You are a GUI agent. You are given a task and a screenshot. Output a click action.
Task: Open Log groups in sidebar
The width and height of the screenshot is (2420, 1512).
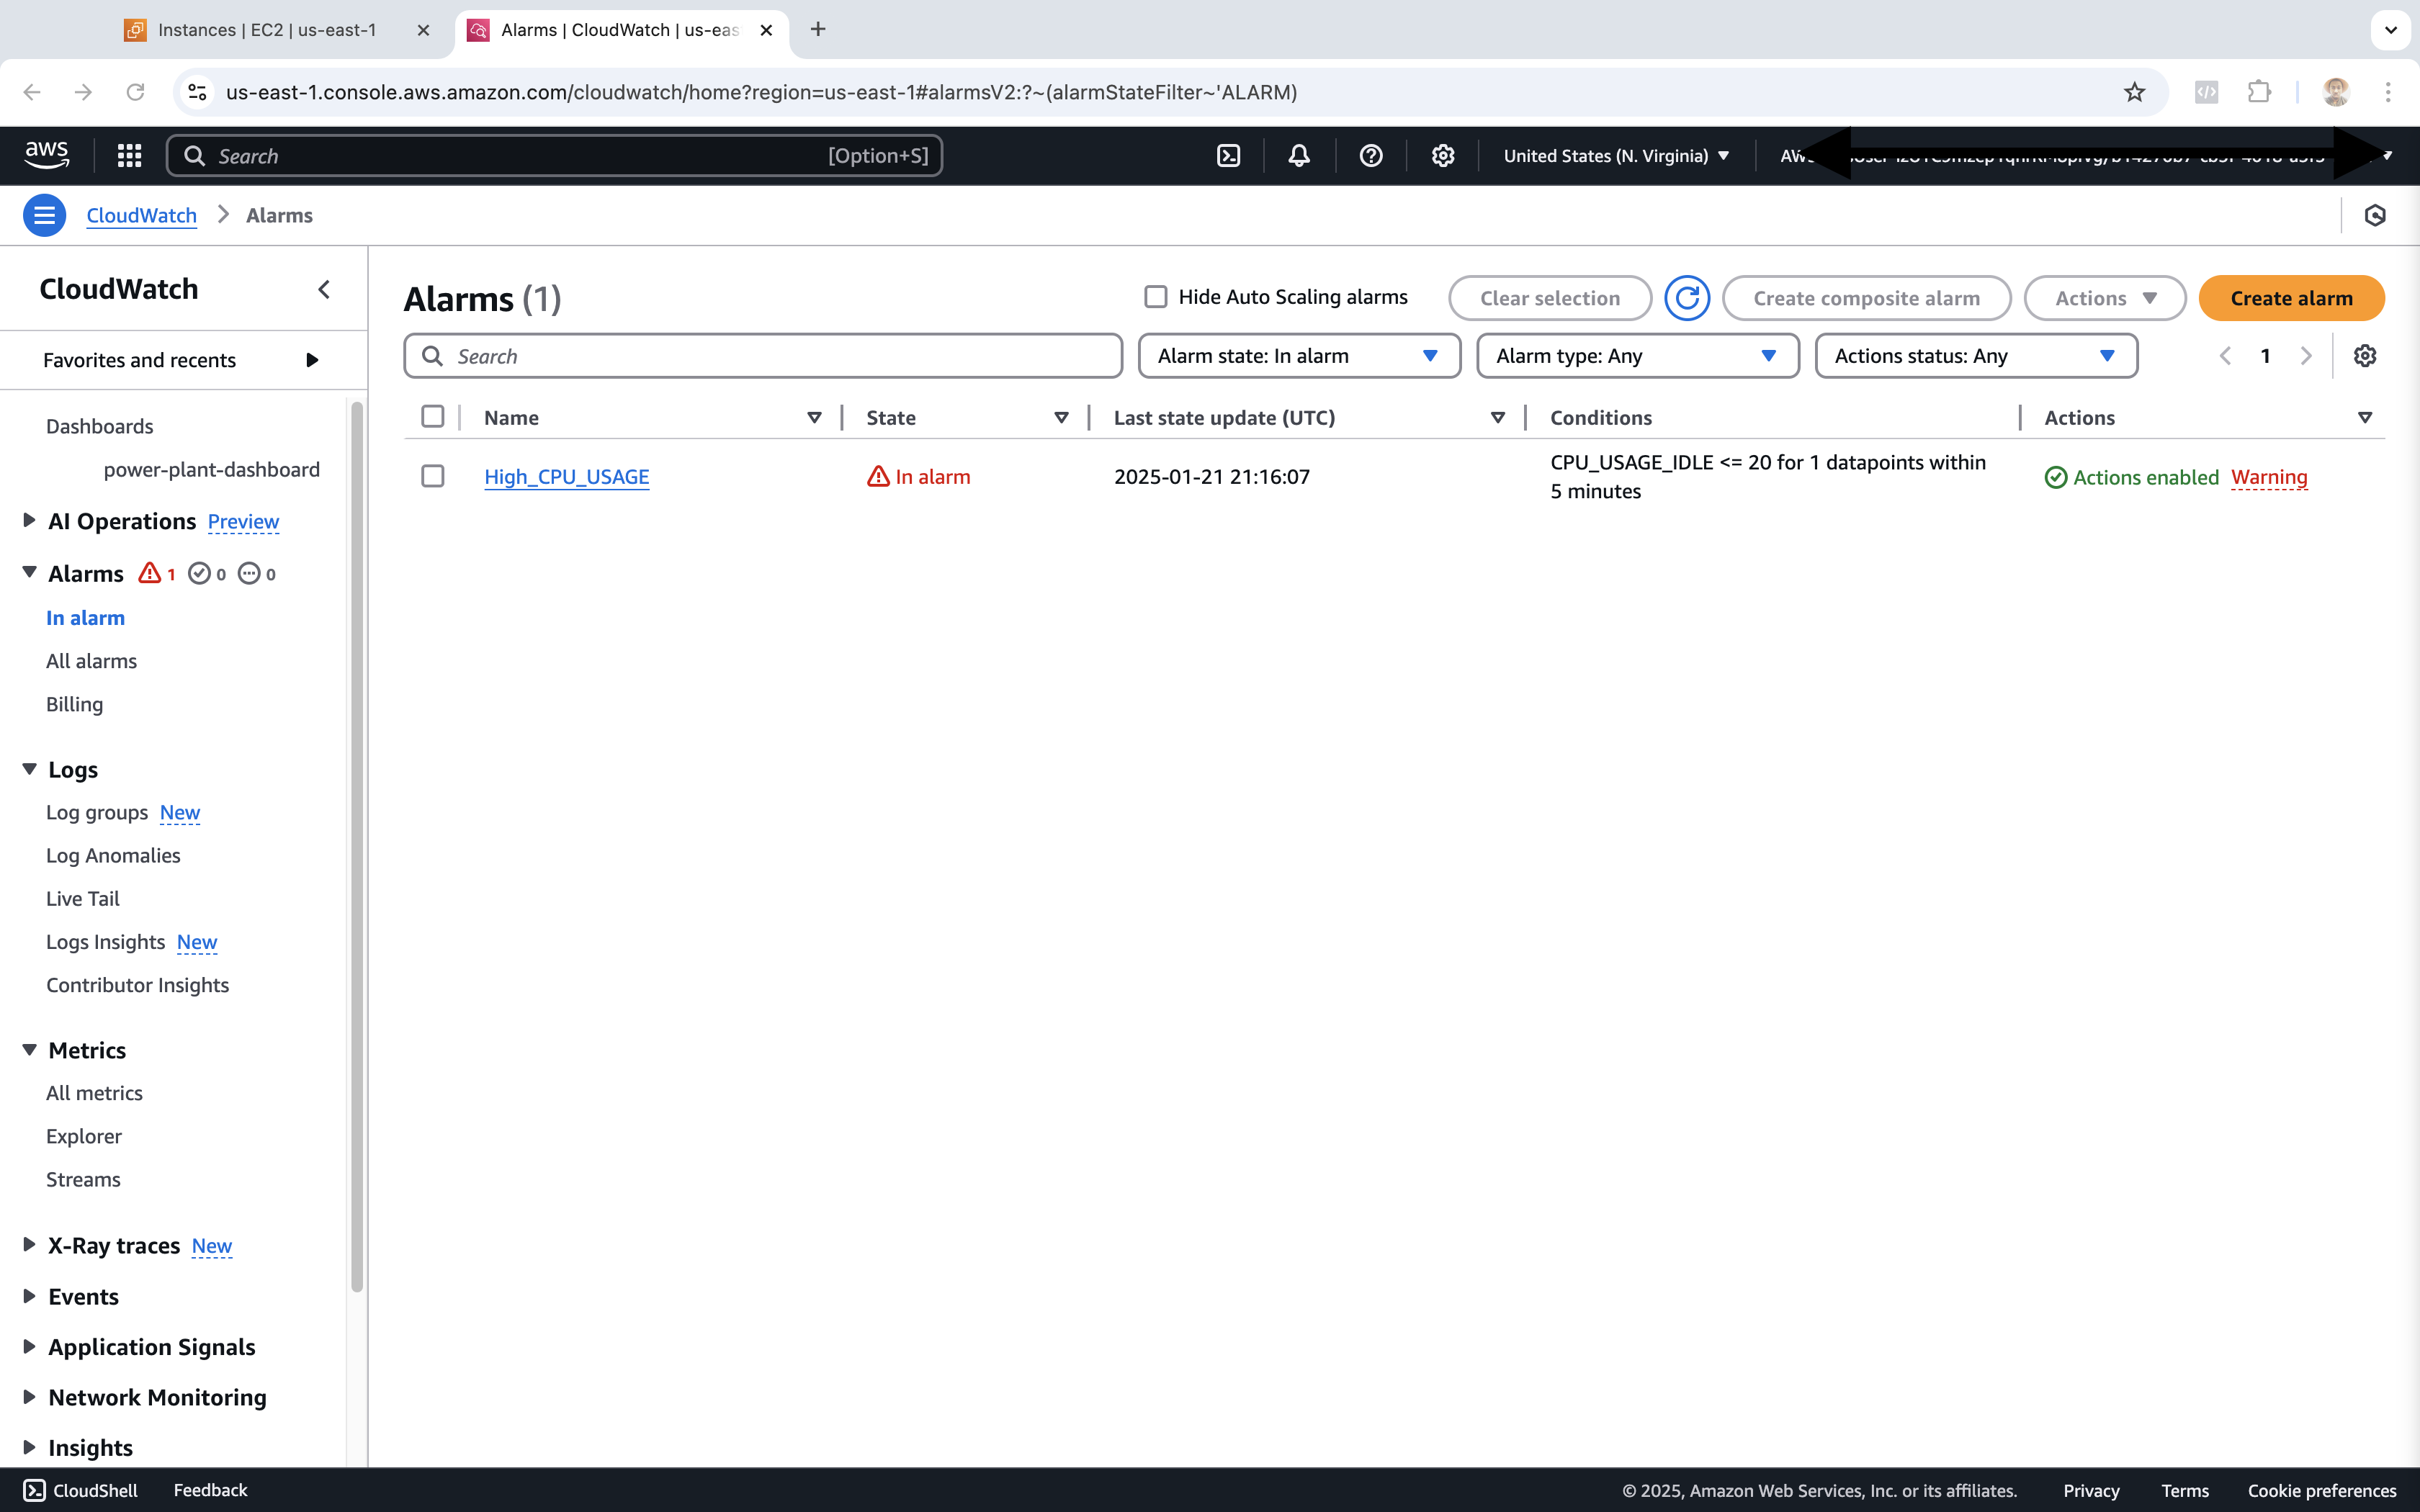(97, 812)
